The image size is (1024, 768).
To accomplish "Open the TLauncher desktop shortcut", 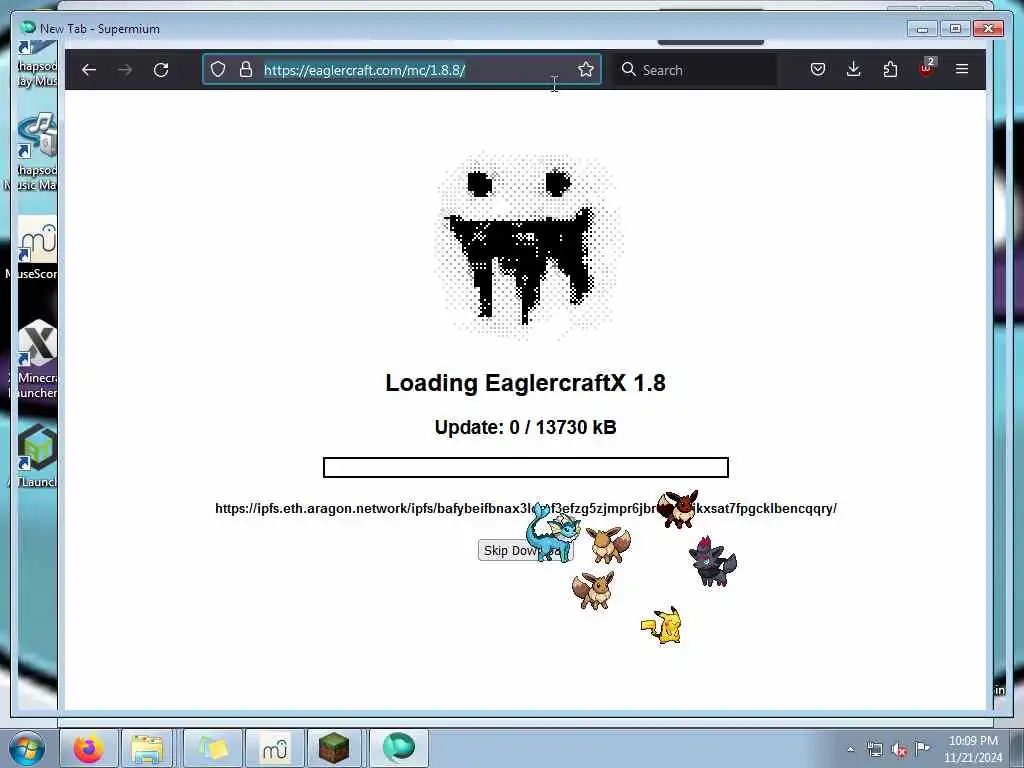I will coord(35,456).
